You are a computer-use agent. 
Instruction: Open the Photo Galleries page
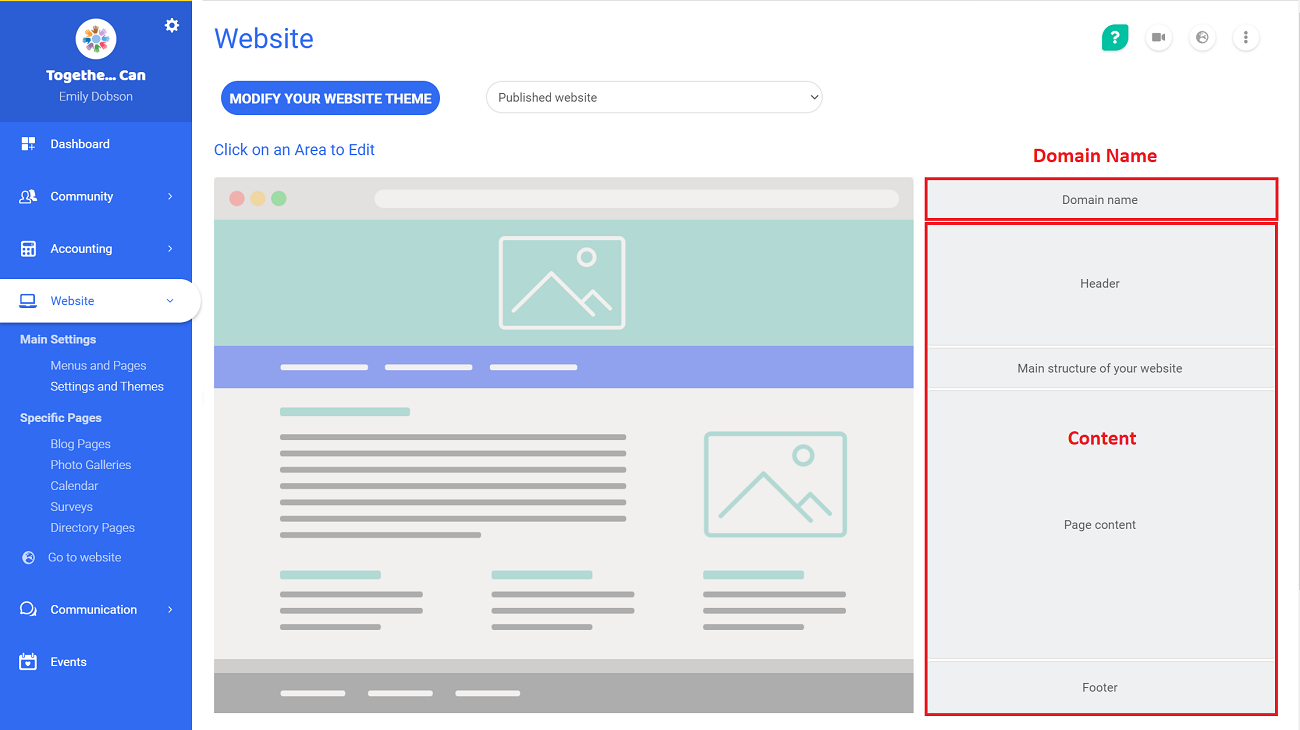pyautogui.click(x=91, y=464)
